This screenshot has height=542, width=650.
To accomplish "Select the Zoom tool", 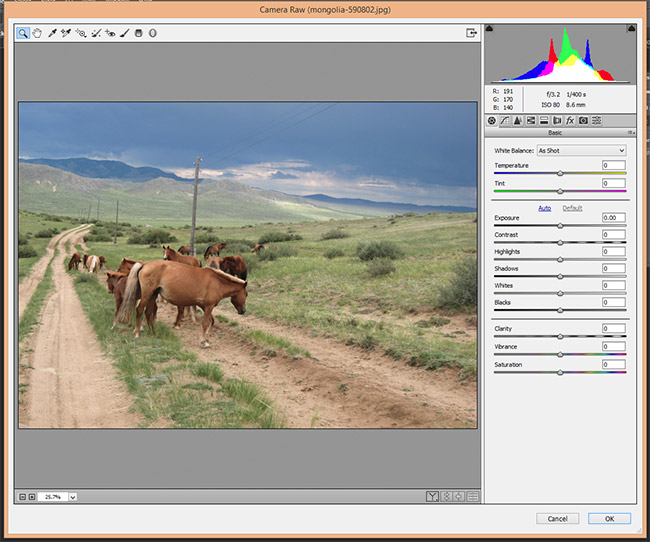I will coord(23,33).
